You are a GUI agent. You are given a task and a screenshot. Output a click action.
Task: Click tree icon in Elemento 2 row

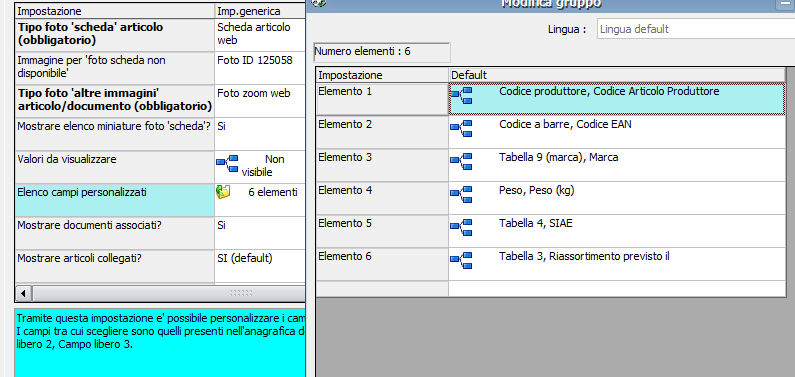(461, 128)
